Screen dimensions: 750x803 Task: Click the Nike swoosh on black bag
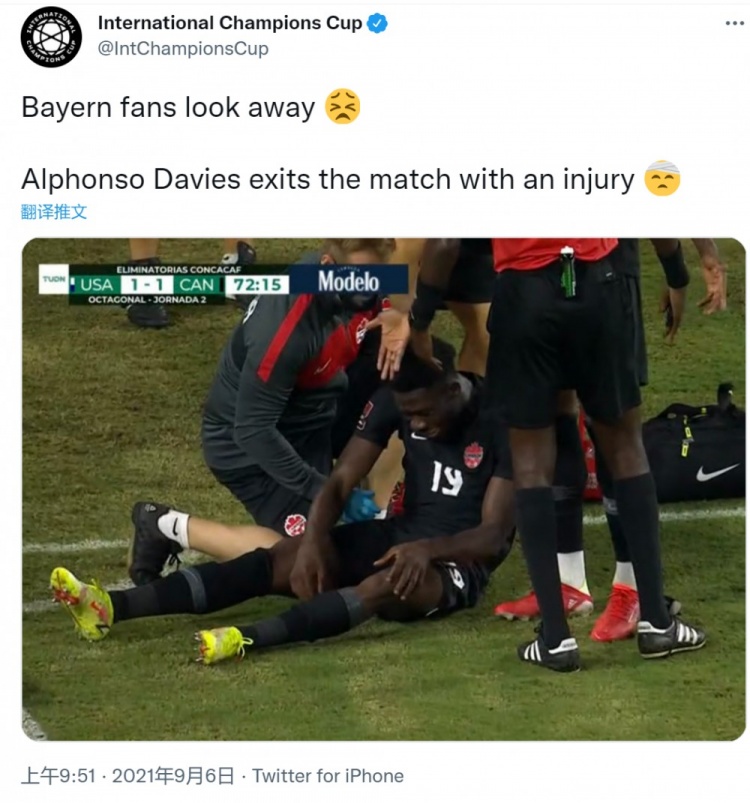[717, 472]
